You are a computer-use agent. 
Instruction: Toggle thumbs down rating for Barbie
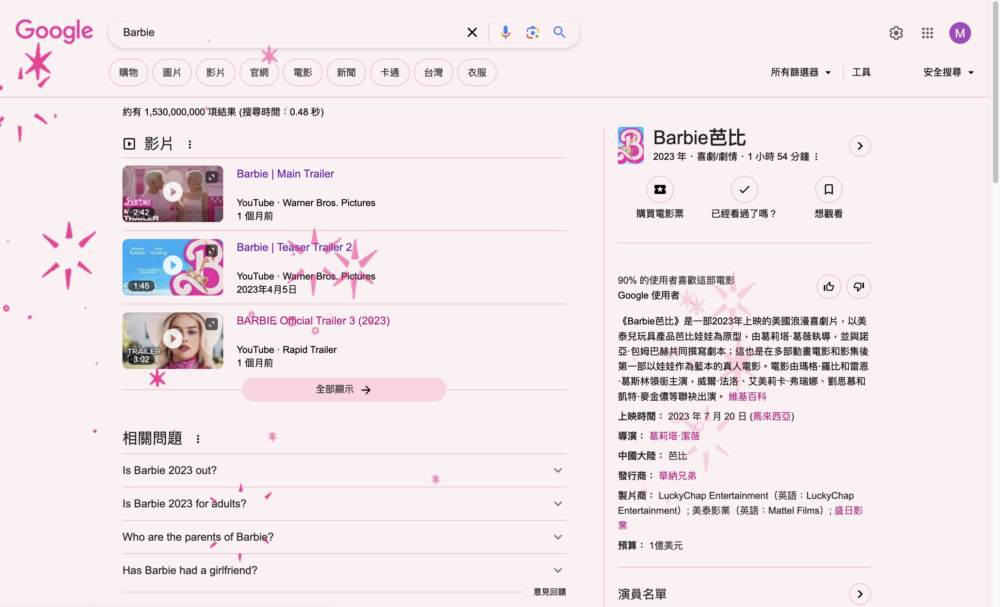(x=858, y=286)
